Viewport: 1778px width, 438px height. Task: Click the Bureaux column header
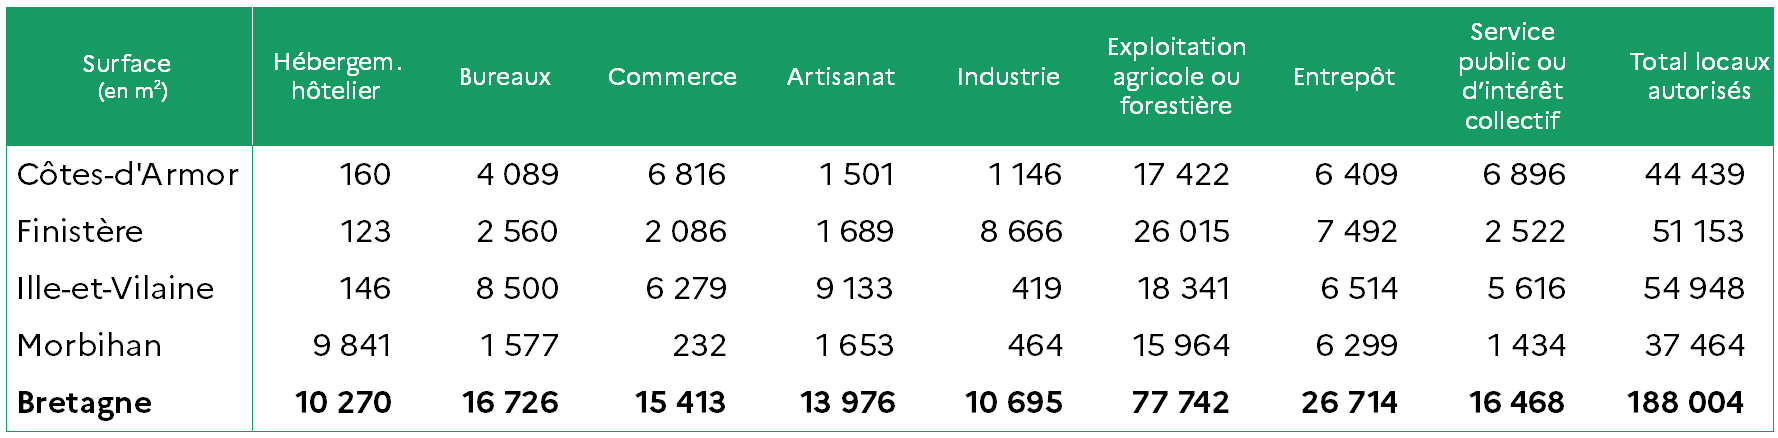505,77
